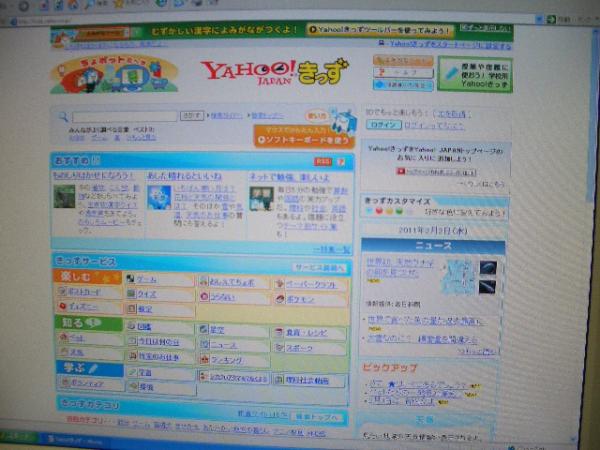Choose the red theme color circle
Screen dimensions: 600x450
coord(379,211)
